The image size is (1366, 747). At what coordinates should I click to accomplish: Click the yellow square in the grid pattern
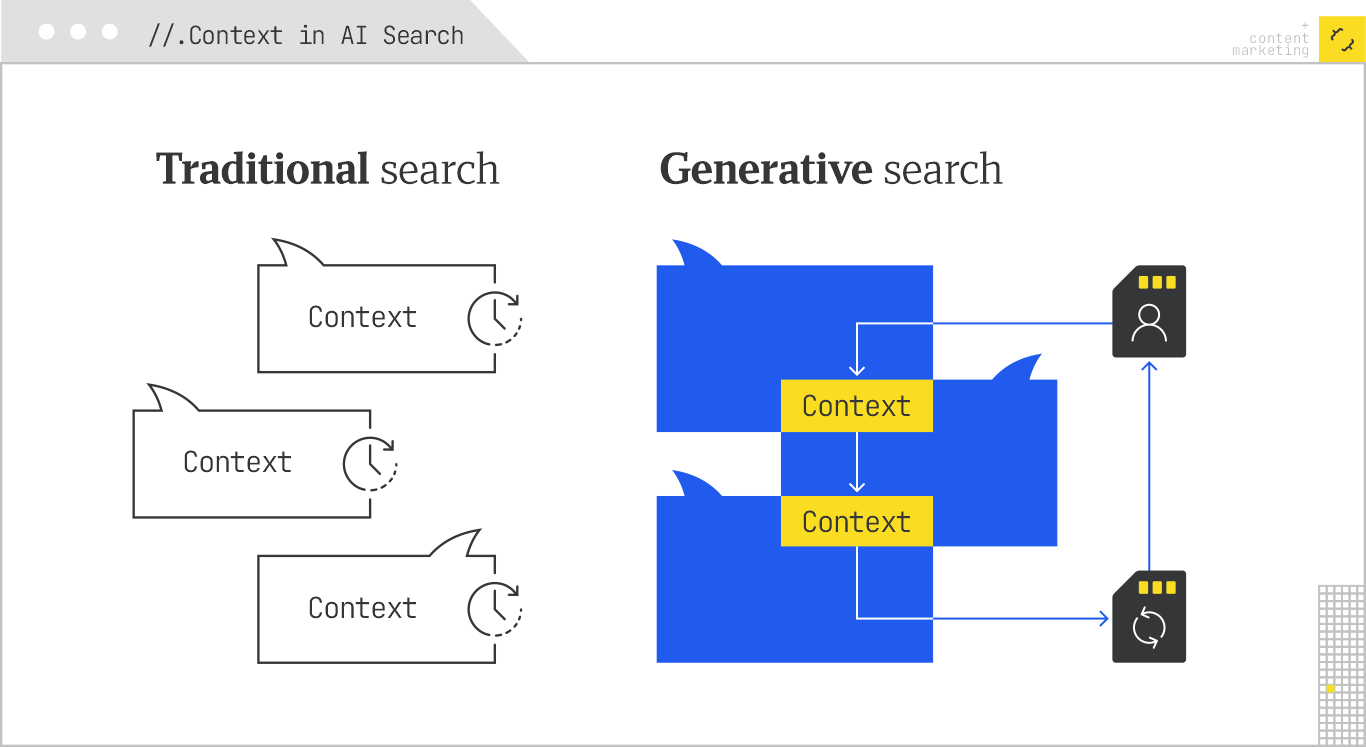tap(1330, 689)
